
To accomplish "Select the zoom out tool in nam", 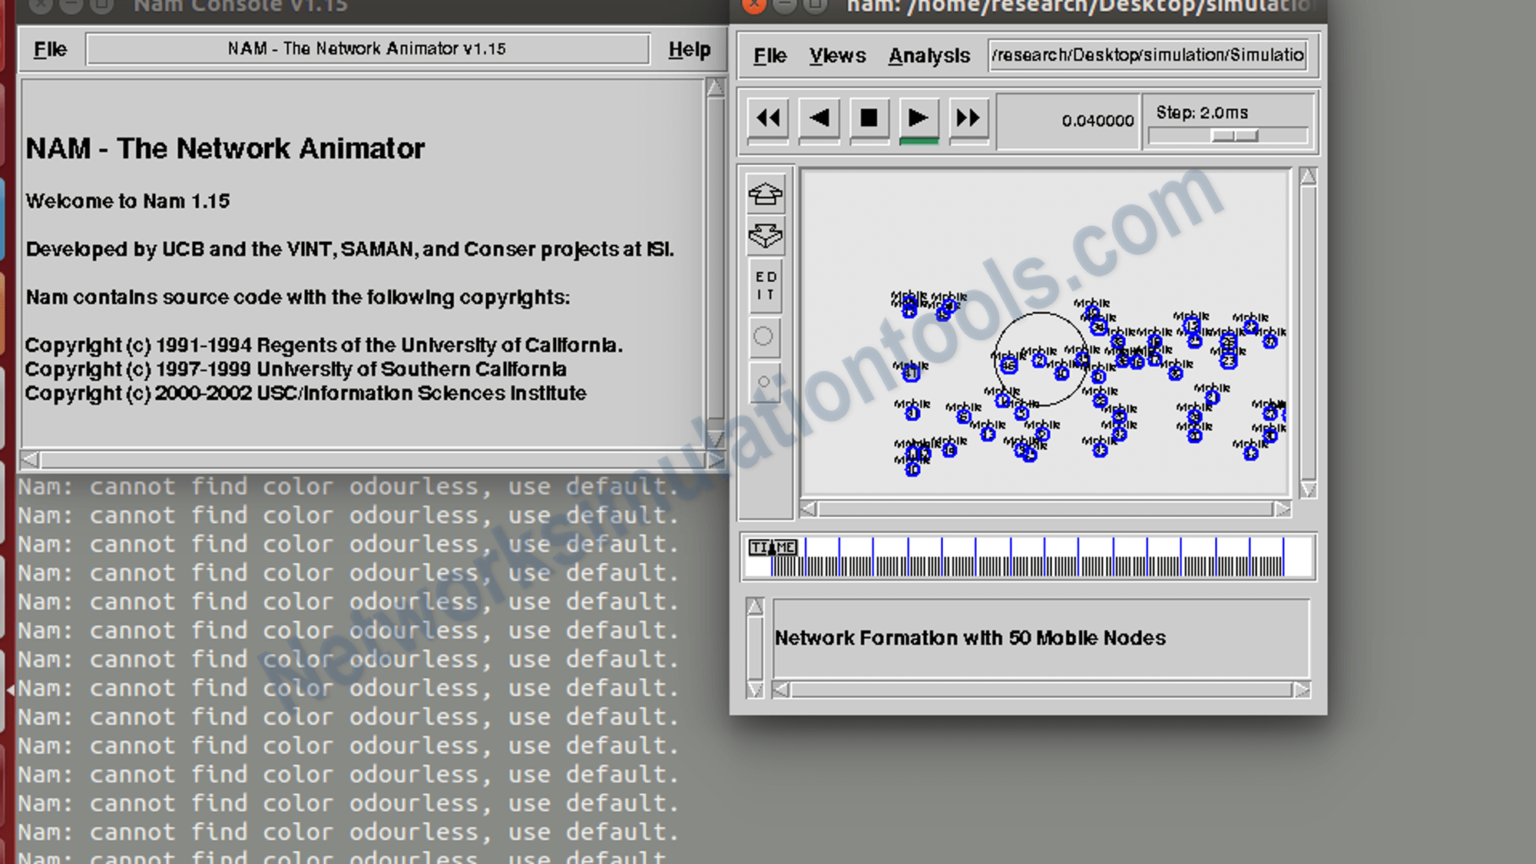I will pos(765,236).
